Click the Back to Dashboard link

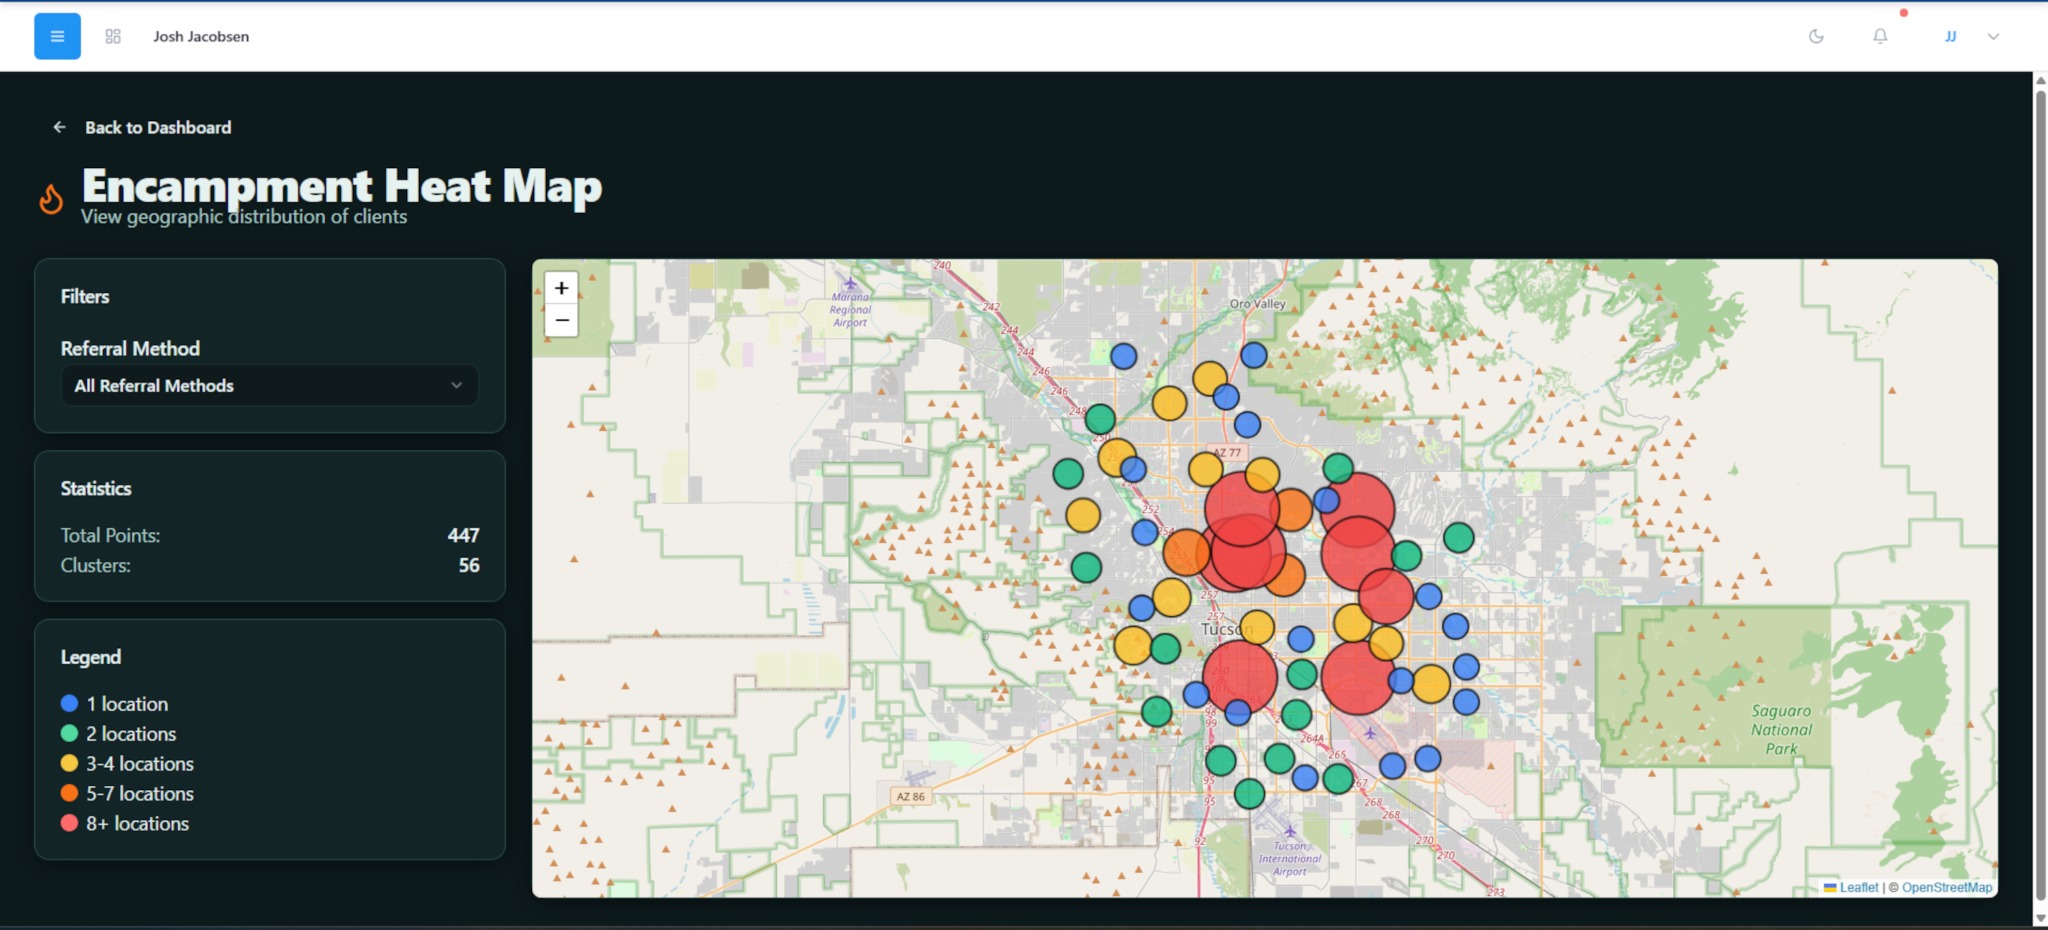[x=157, y=127]
